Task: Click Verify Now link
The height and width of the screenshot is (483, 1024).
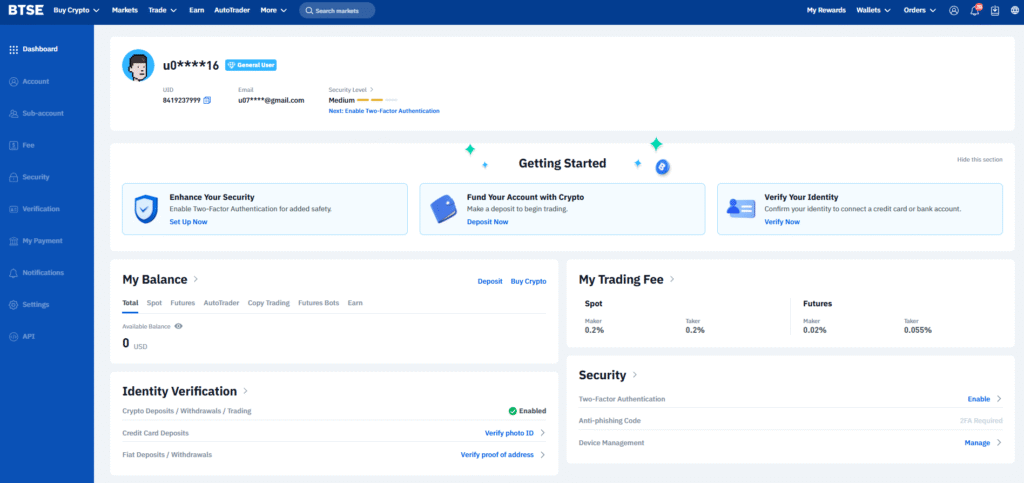Action: pos(782,222)
